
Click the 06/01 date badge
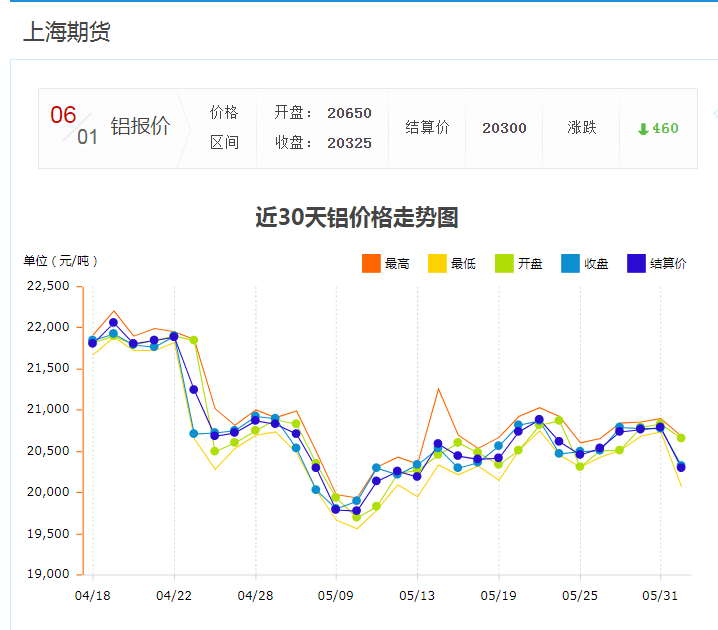74,126
